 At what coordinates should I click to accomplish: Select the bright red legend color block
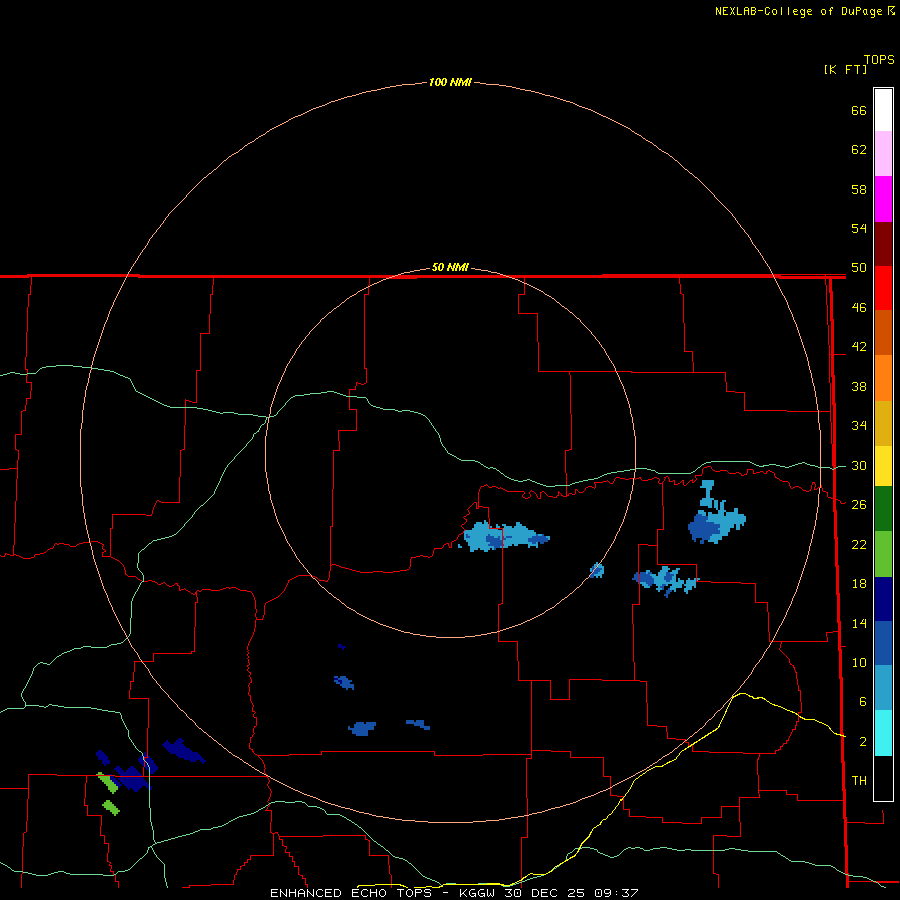883,288
